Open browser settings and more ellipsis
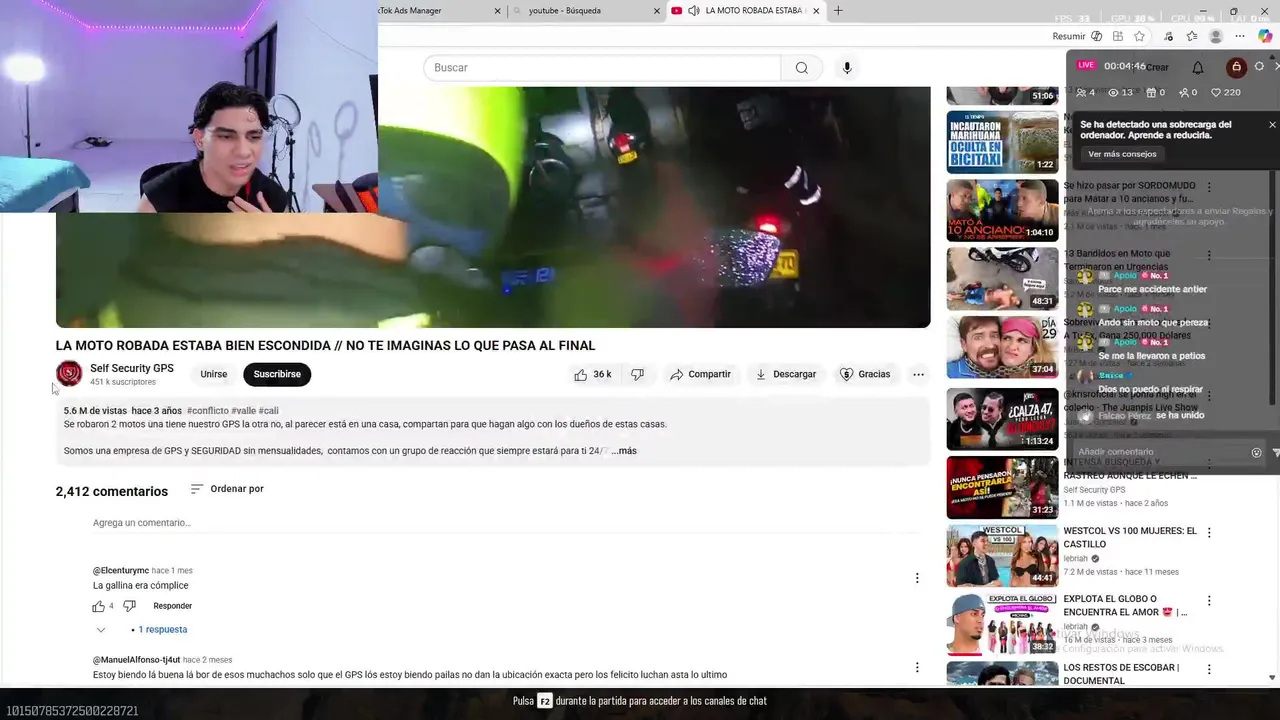Image resolution: width=1280 pixels, height=720 pixels. tap(1240, 36)
